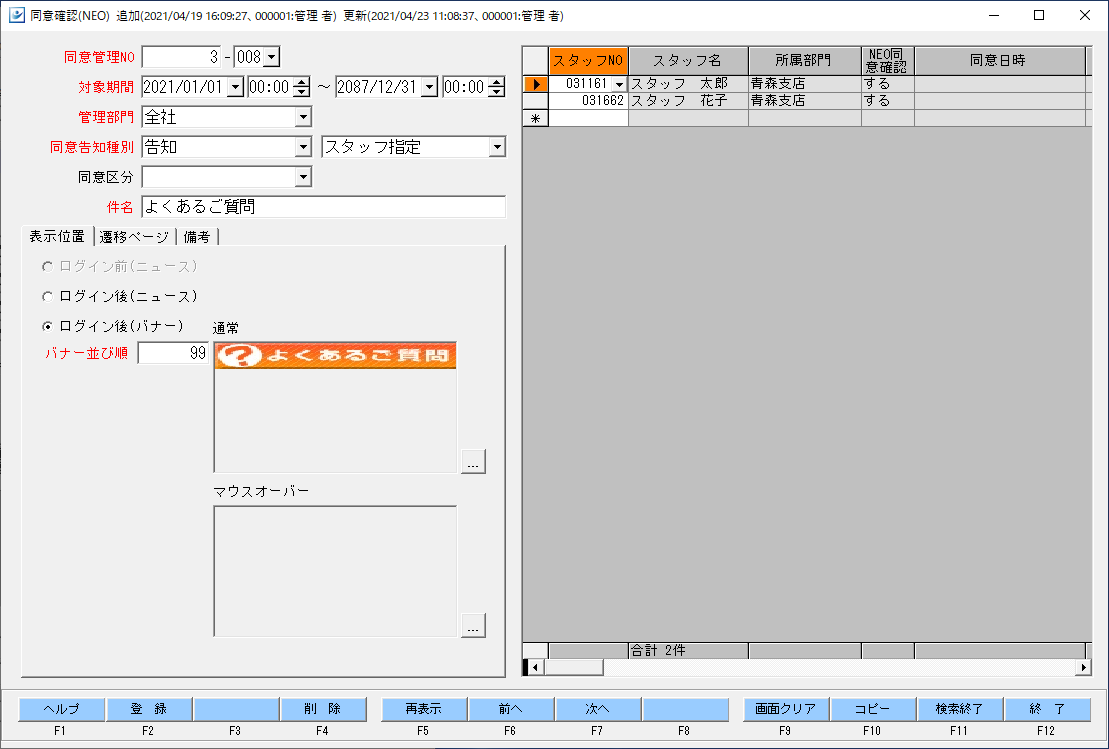Switch to the 備考 tab
1109x749 pixels.
click(197, 237)
